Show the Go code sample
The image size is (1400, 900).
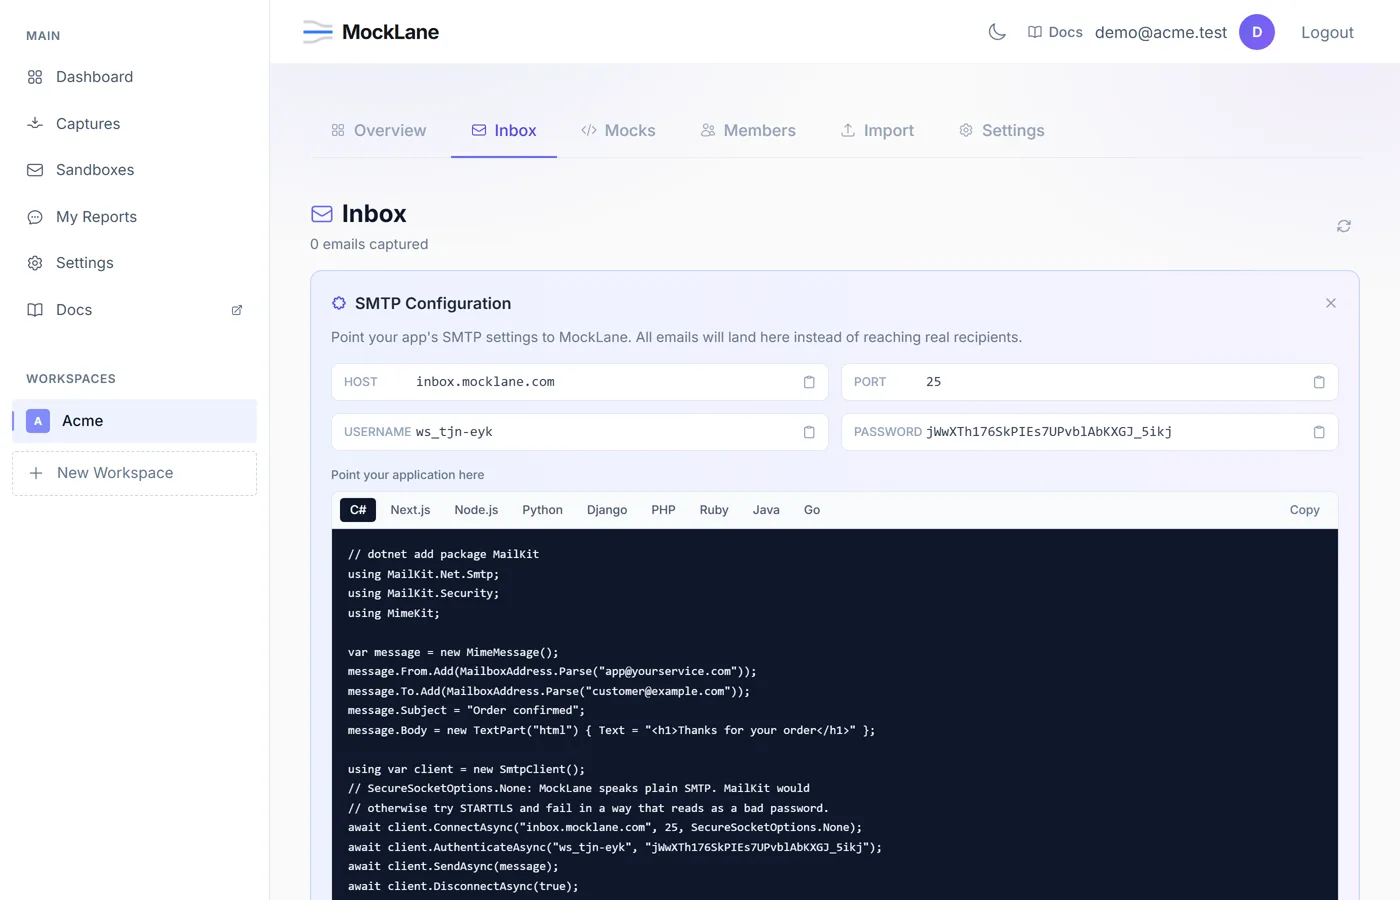click(x=812, y=510)
